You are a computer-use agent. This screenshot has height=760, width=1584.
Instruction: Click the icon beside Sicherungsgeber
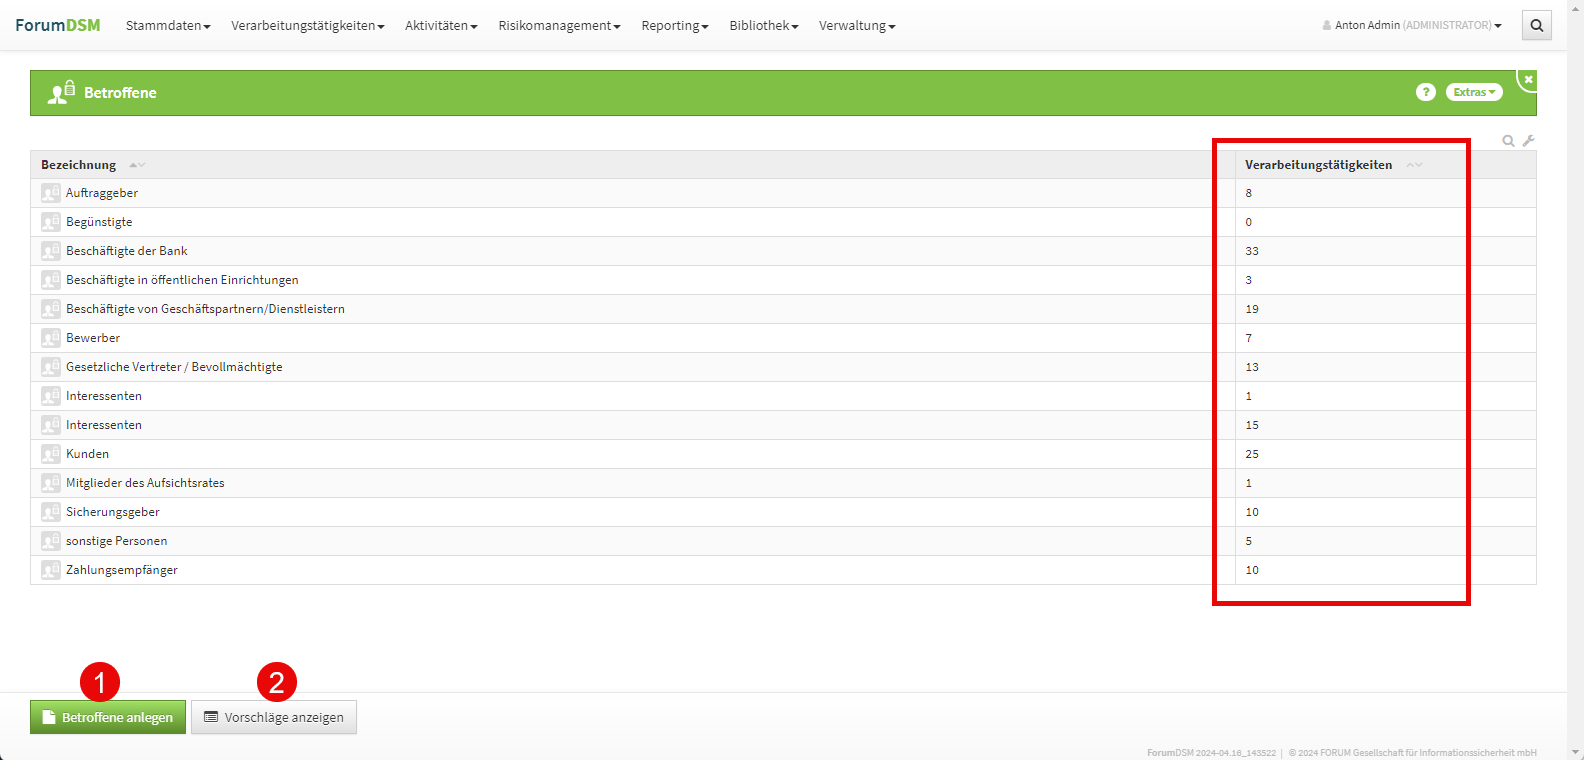[51, 512]
